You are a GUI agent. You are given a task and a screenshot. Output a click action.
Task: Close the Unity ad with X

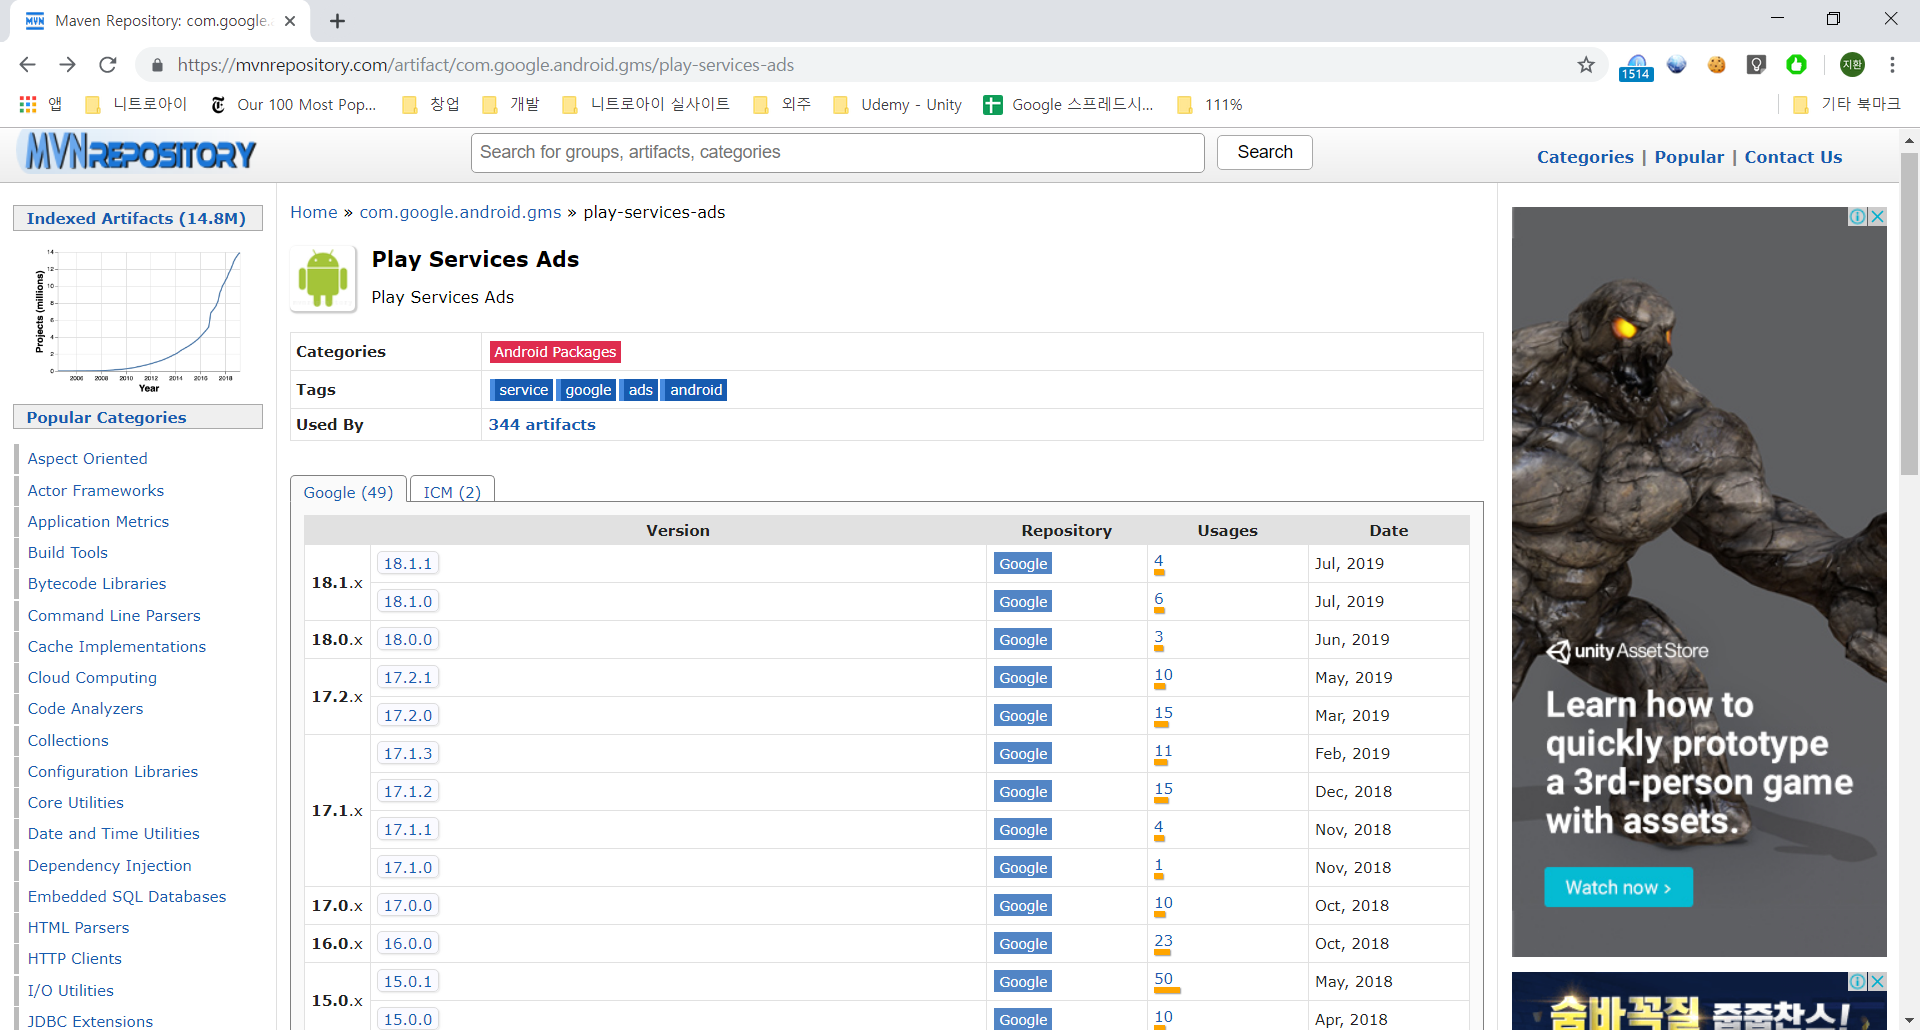(1878, 217)
